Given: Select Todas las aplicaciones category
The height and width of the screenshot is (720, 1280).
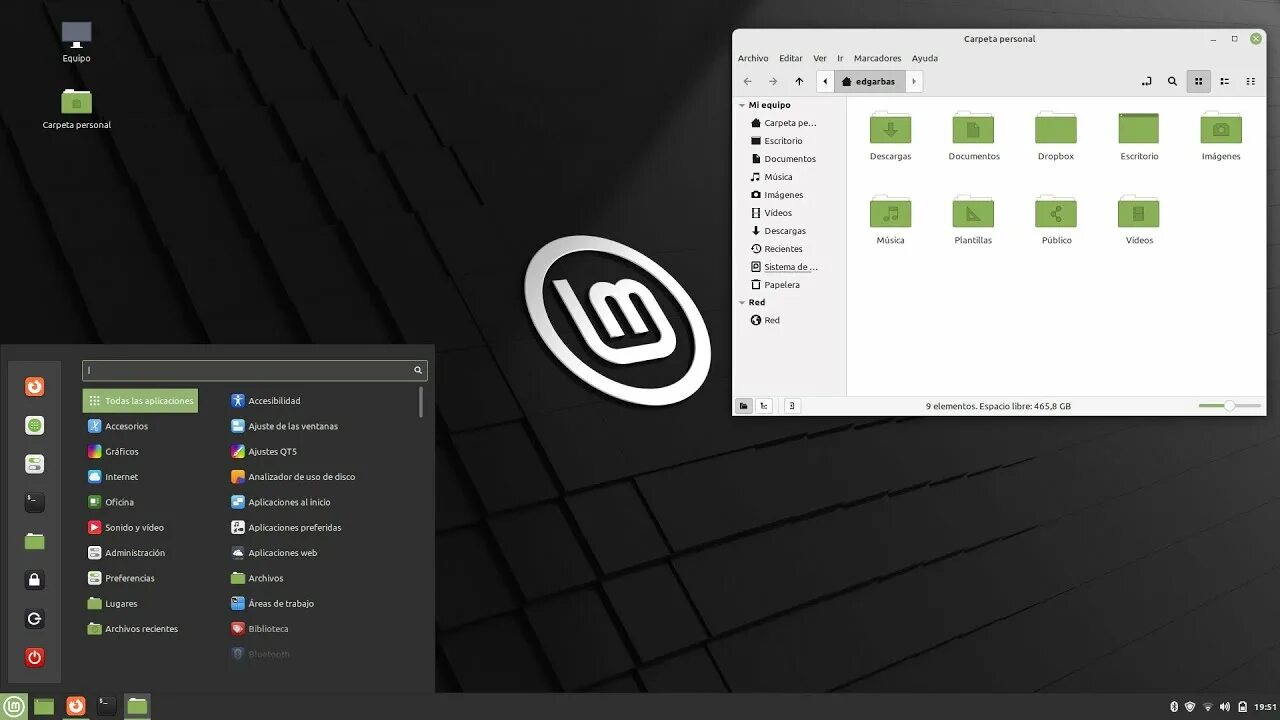Looking at the screenshot, I should pos(140,401).
